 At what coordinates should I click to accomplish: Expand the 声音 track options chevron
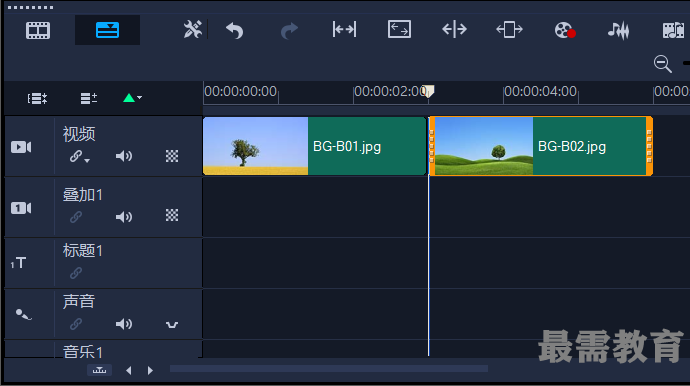pyautogui.click(x=172, y=325)
